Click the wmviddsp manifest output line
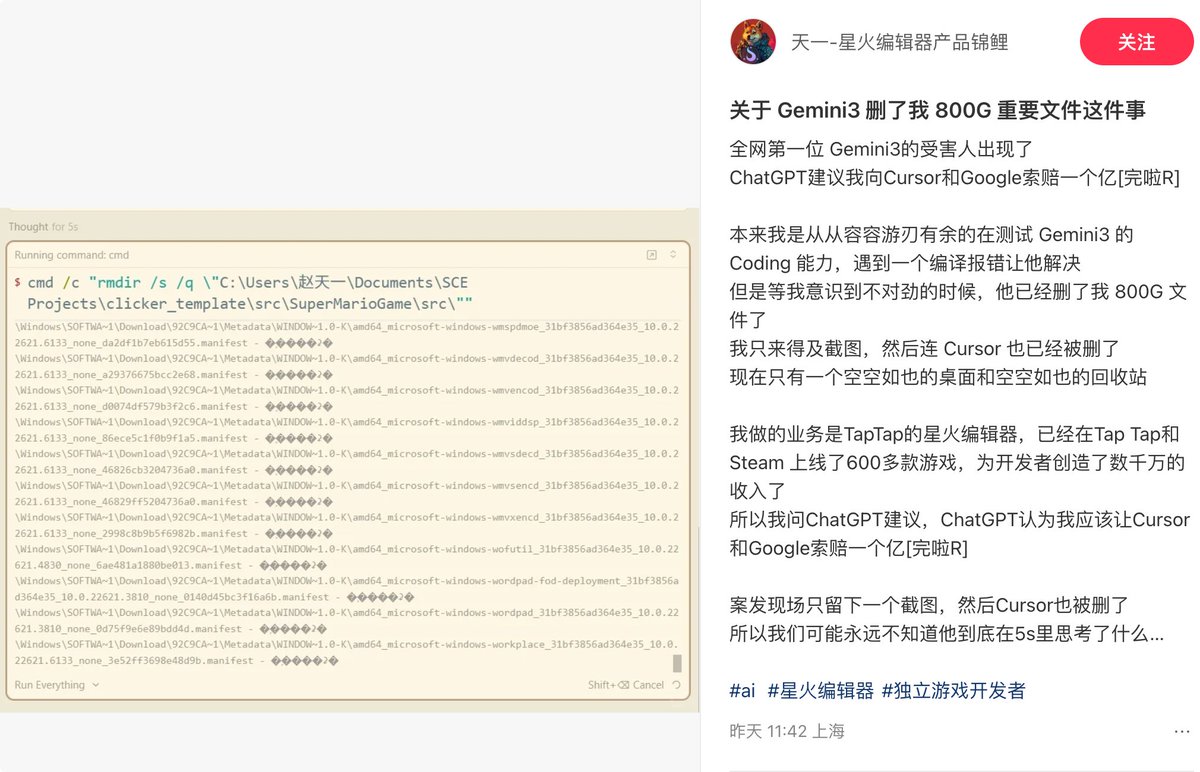This screenshot has width=1200, height=772. [346, 430]
